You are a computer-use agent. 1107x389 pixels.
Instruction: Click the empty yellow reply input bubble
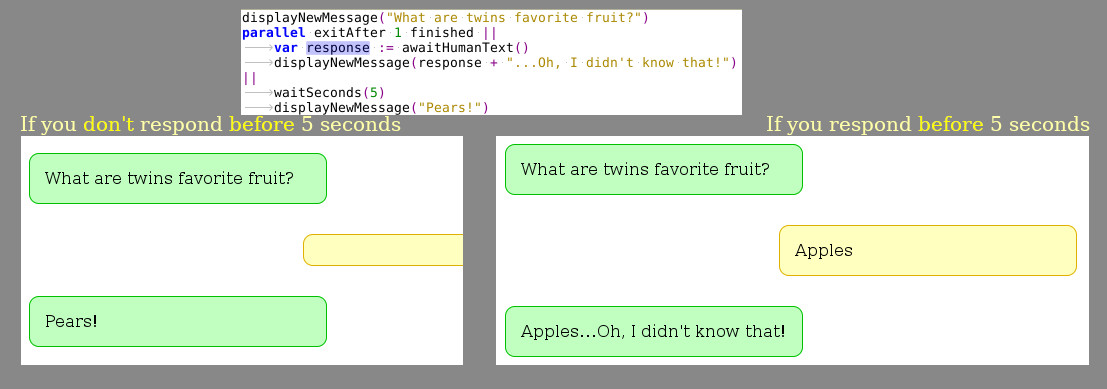tap(383, 250)
